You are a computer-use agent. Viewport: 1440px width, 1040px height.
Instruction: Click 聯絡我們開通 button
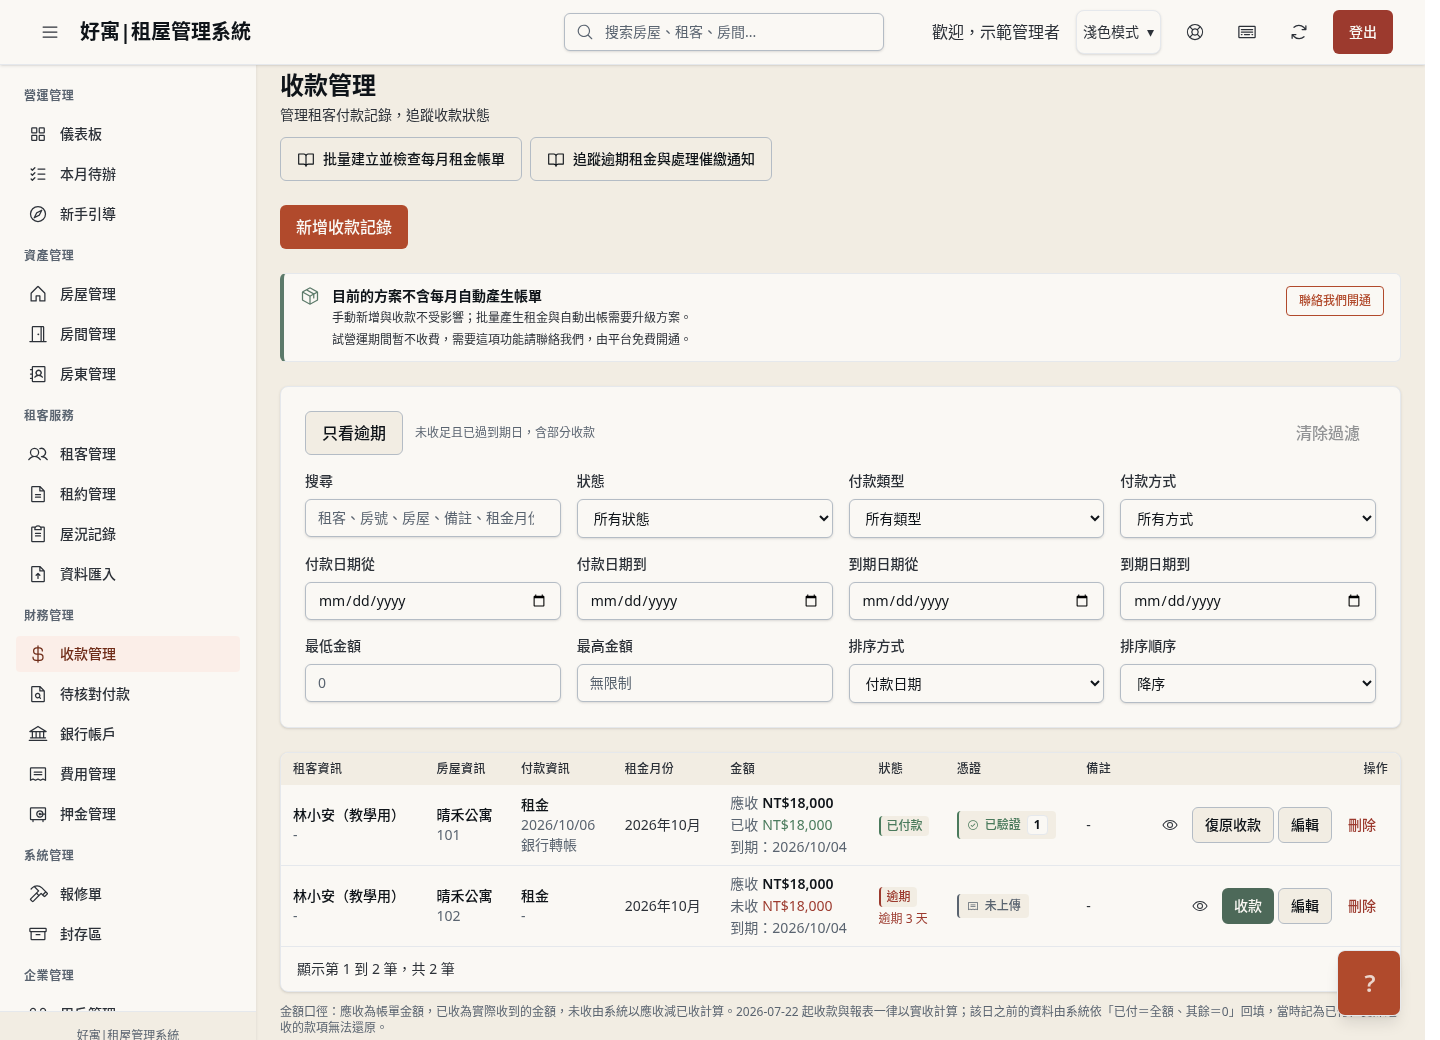pyautogui.click(x=1335, y=301)
